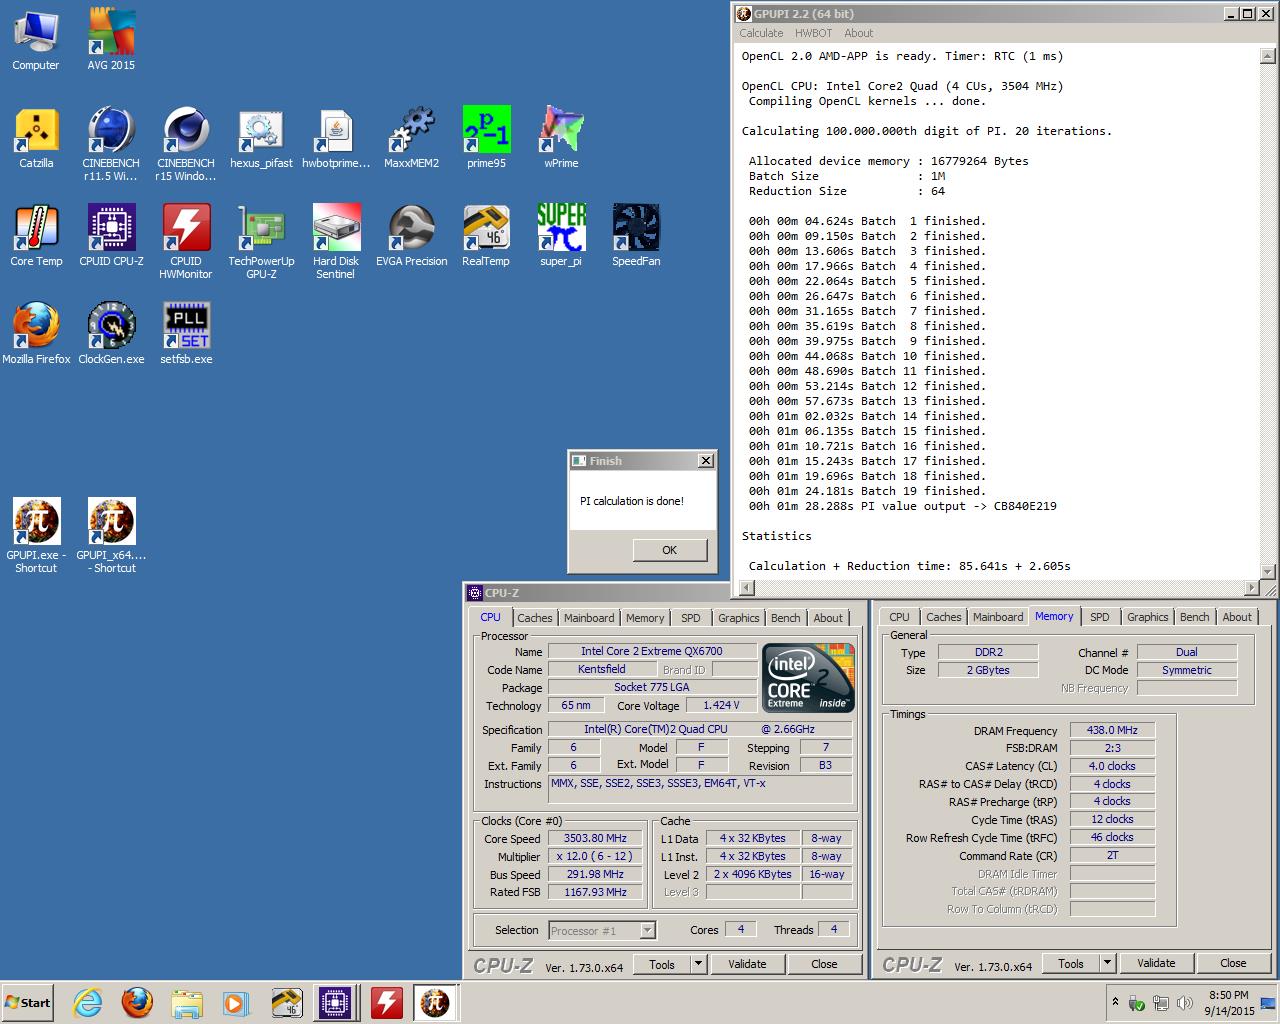Image resolution: width=1280 pixels, height=1024 pixels.
Task: Close the Finish dialog with the X
Action: 706,461
